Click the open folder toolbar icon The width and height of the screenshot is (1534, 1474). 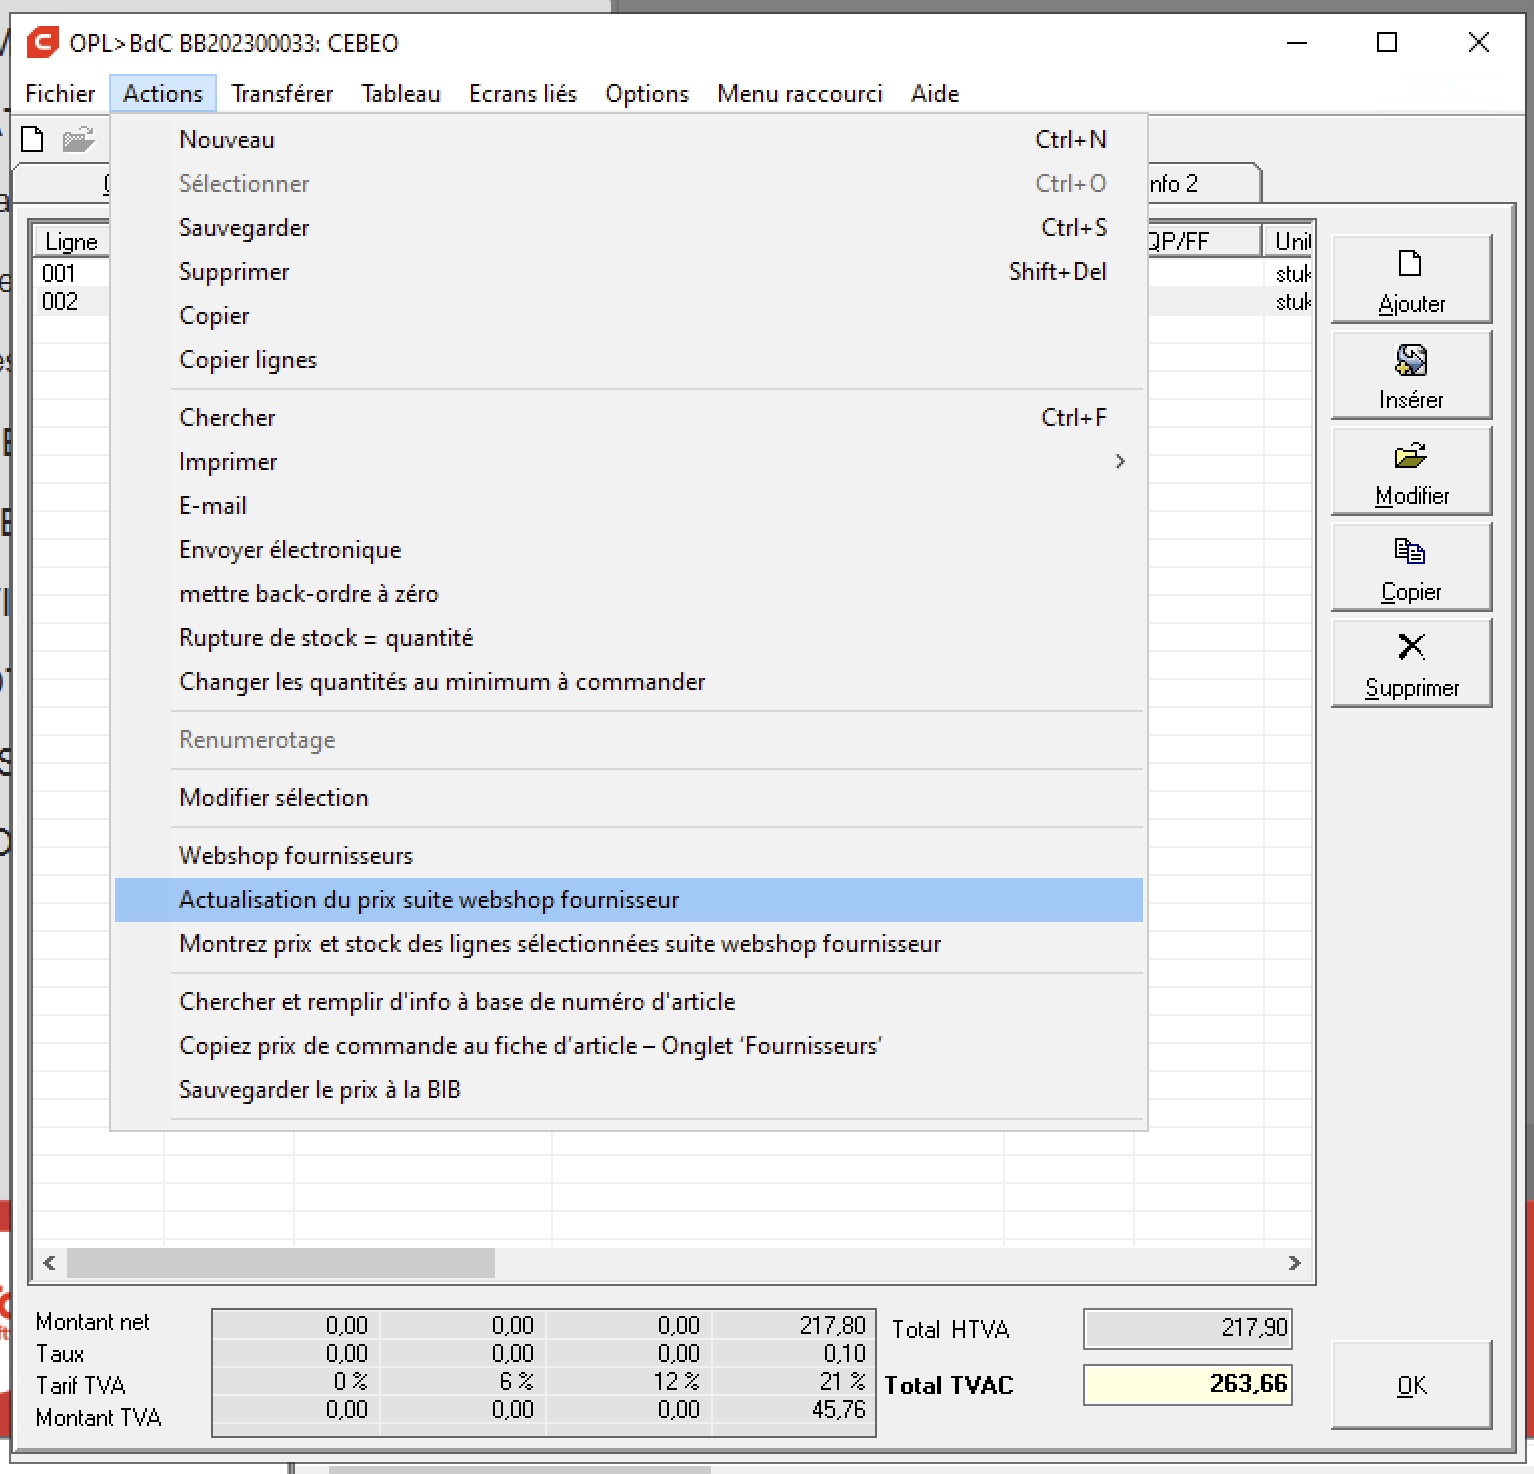coord(78,139)
